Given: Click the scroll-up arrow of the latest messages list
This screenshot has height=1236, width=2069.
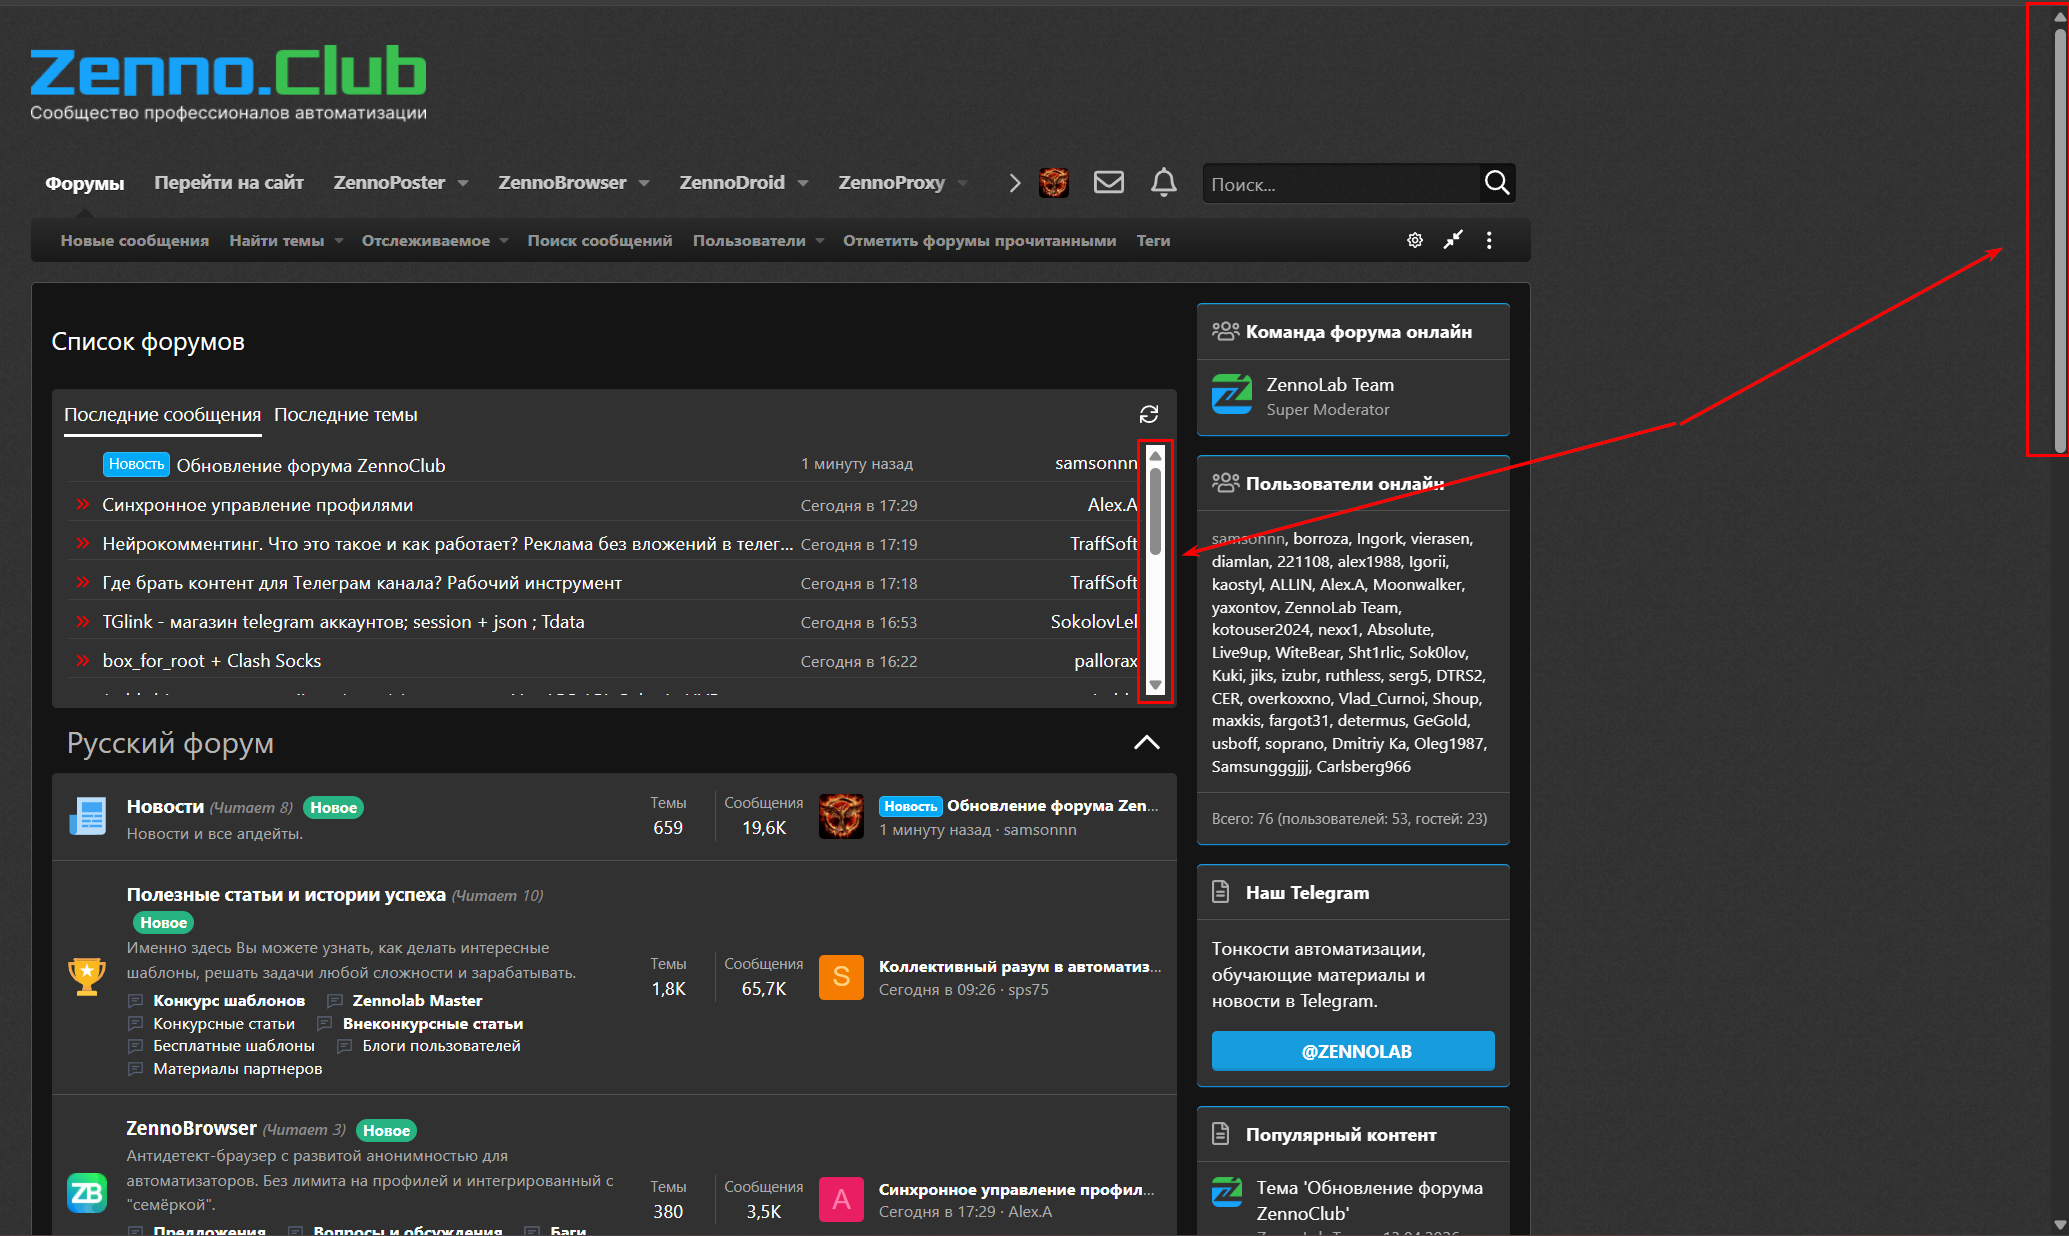Looking at the screenshot, I should [x=1155, y=456].
